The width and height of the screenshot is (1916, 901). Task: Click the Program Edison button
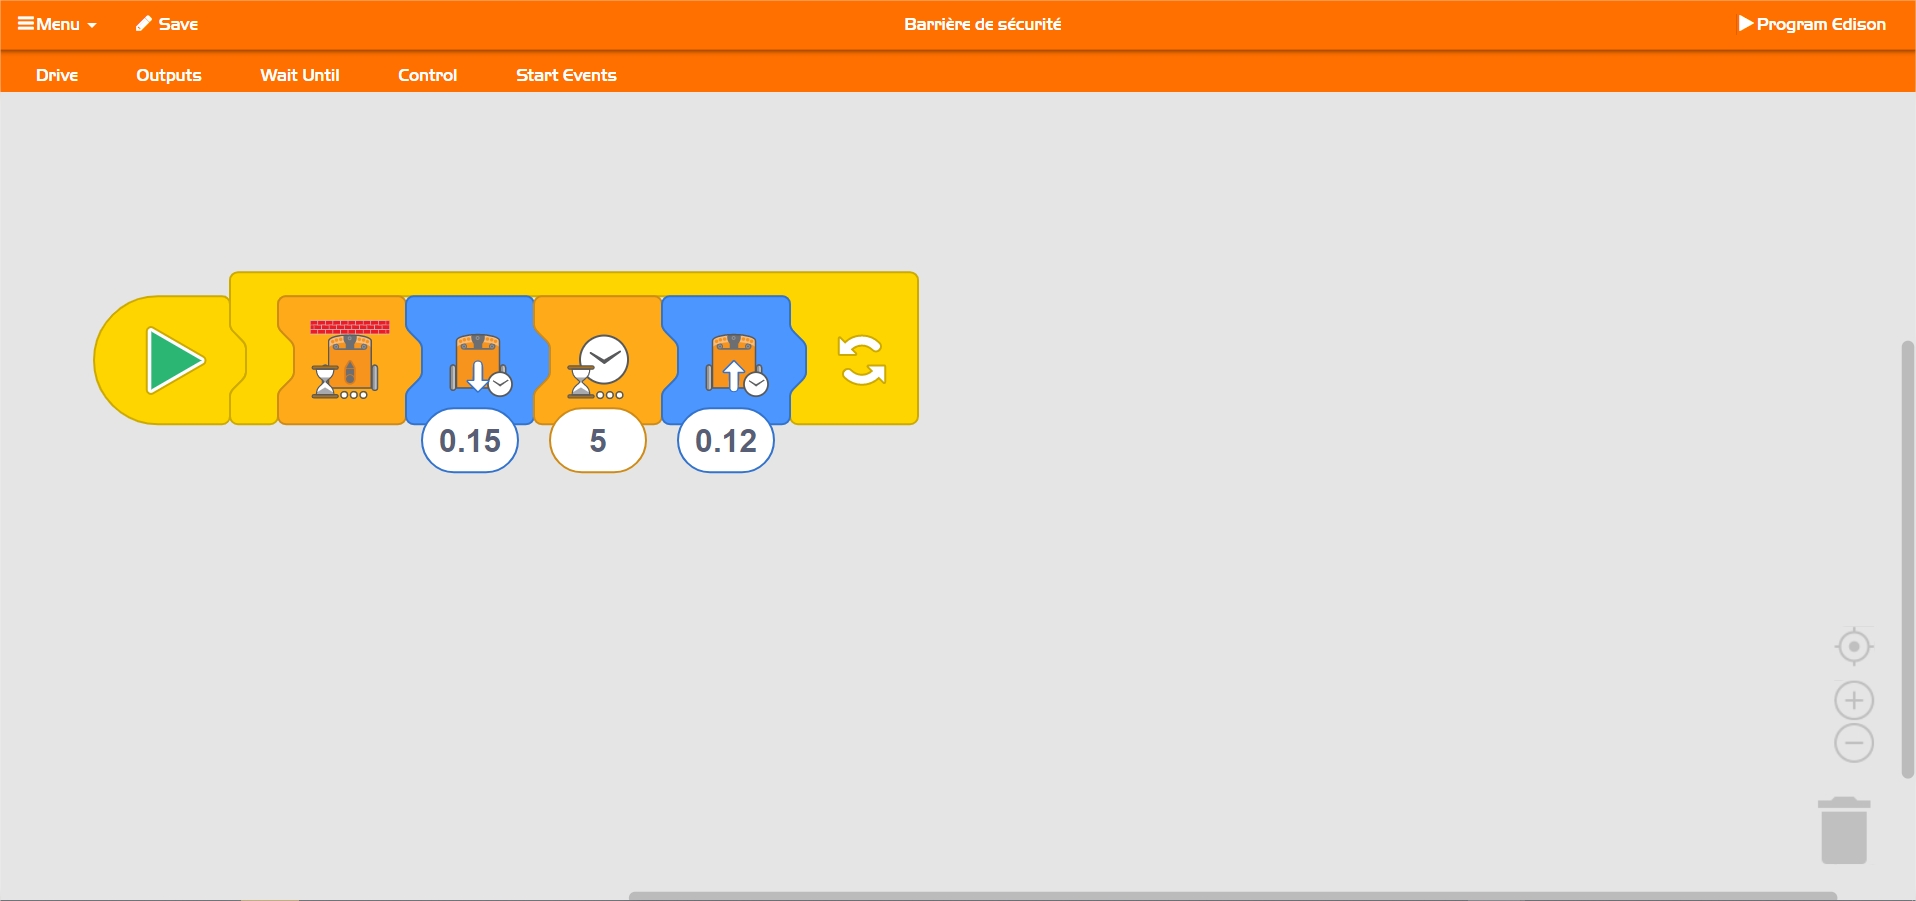(1812, 24)
